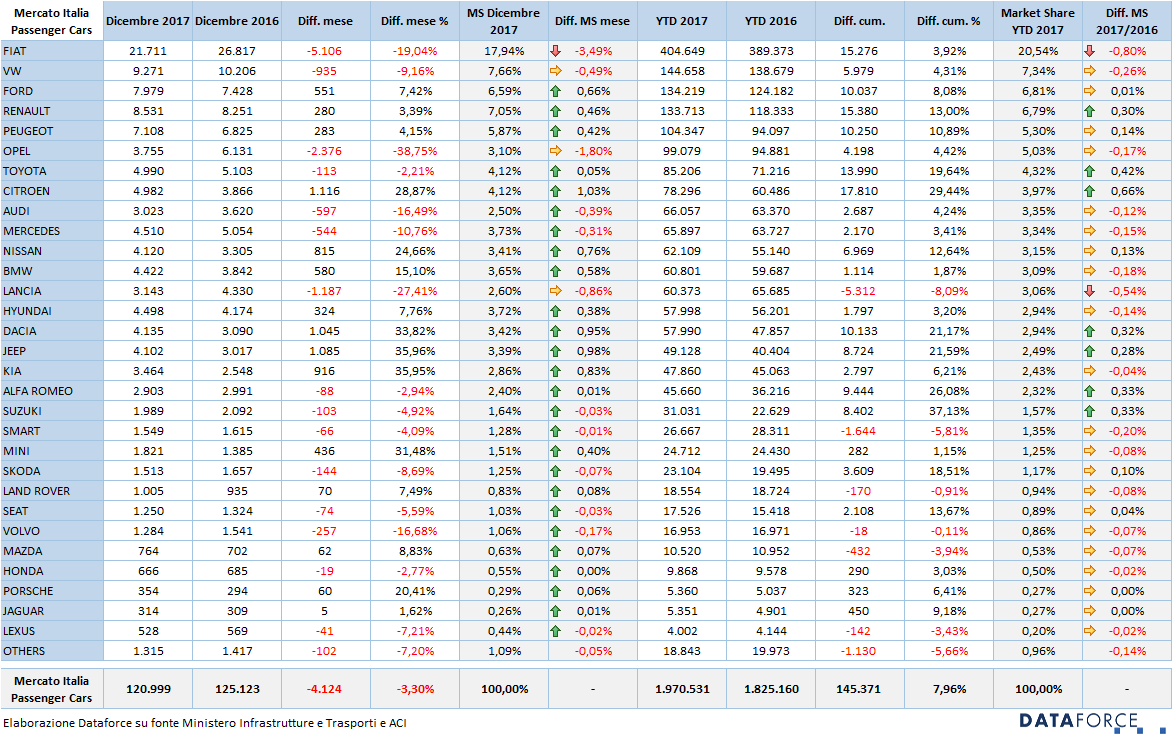This screenshot has height=737, width=1172.
Task: Select the arrow in VOLVO's Diff. MS mese cell
Action: click(x=555, y=531)
